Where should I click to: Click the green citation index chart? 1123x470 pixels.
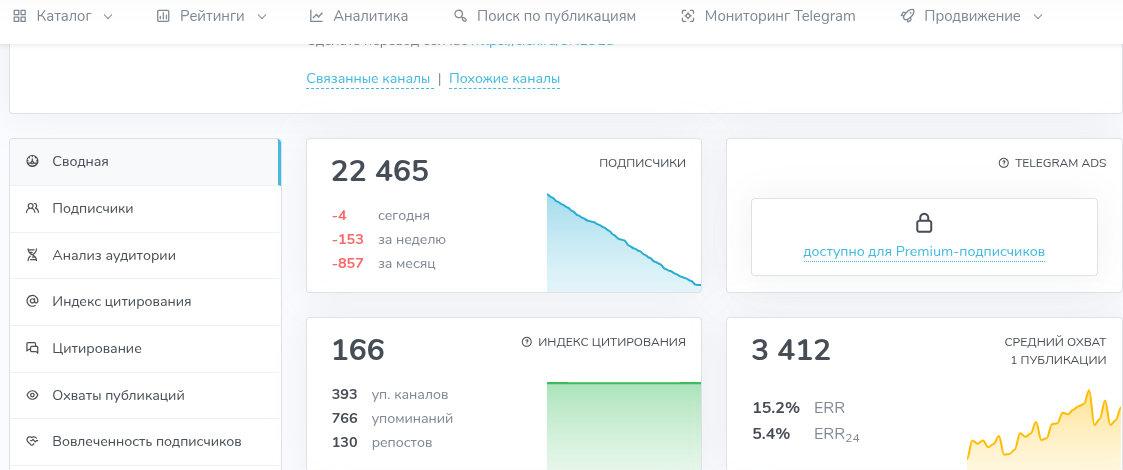624,426
